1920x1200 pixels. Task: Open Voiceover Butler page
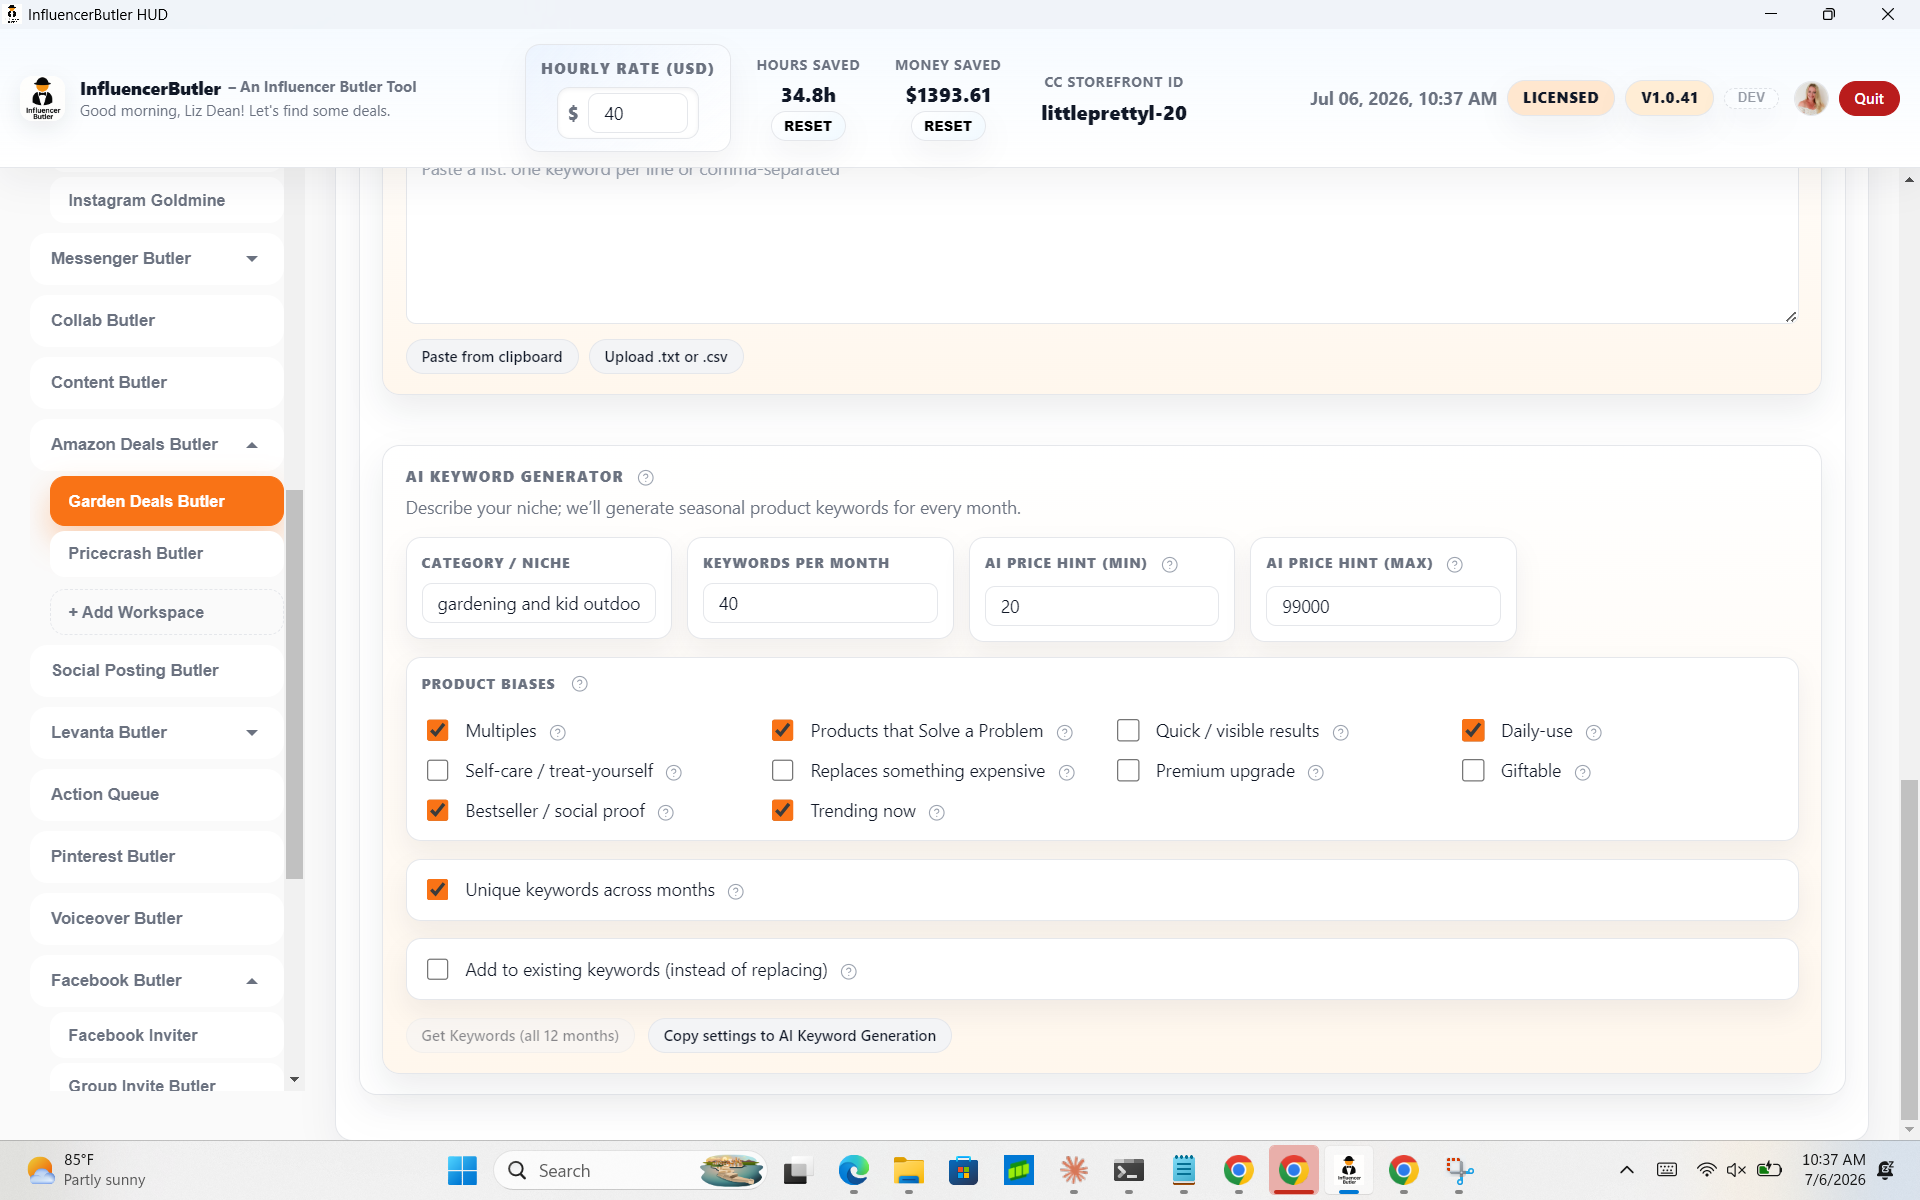(x=157, y=919)
